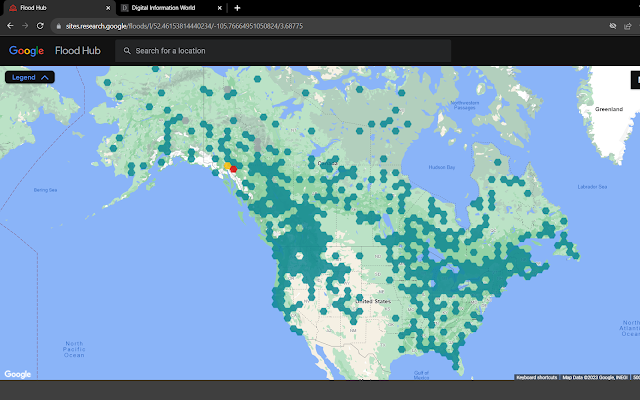Click the search magnifier icon
Image resolution: width=640 pixels, height=400 pixels.
click(x=127, y=51)
